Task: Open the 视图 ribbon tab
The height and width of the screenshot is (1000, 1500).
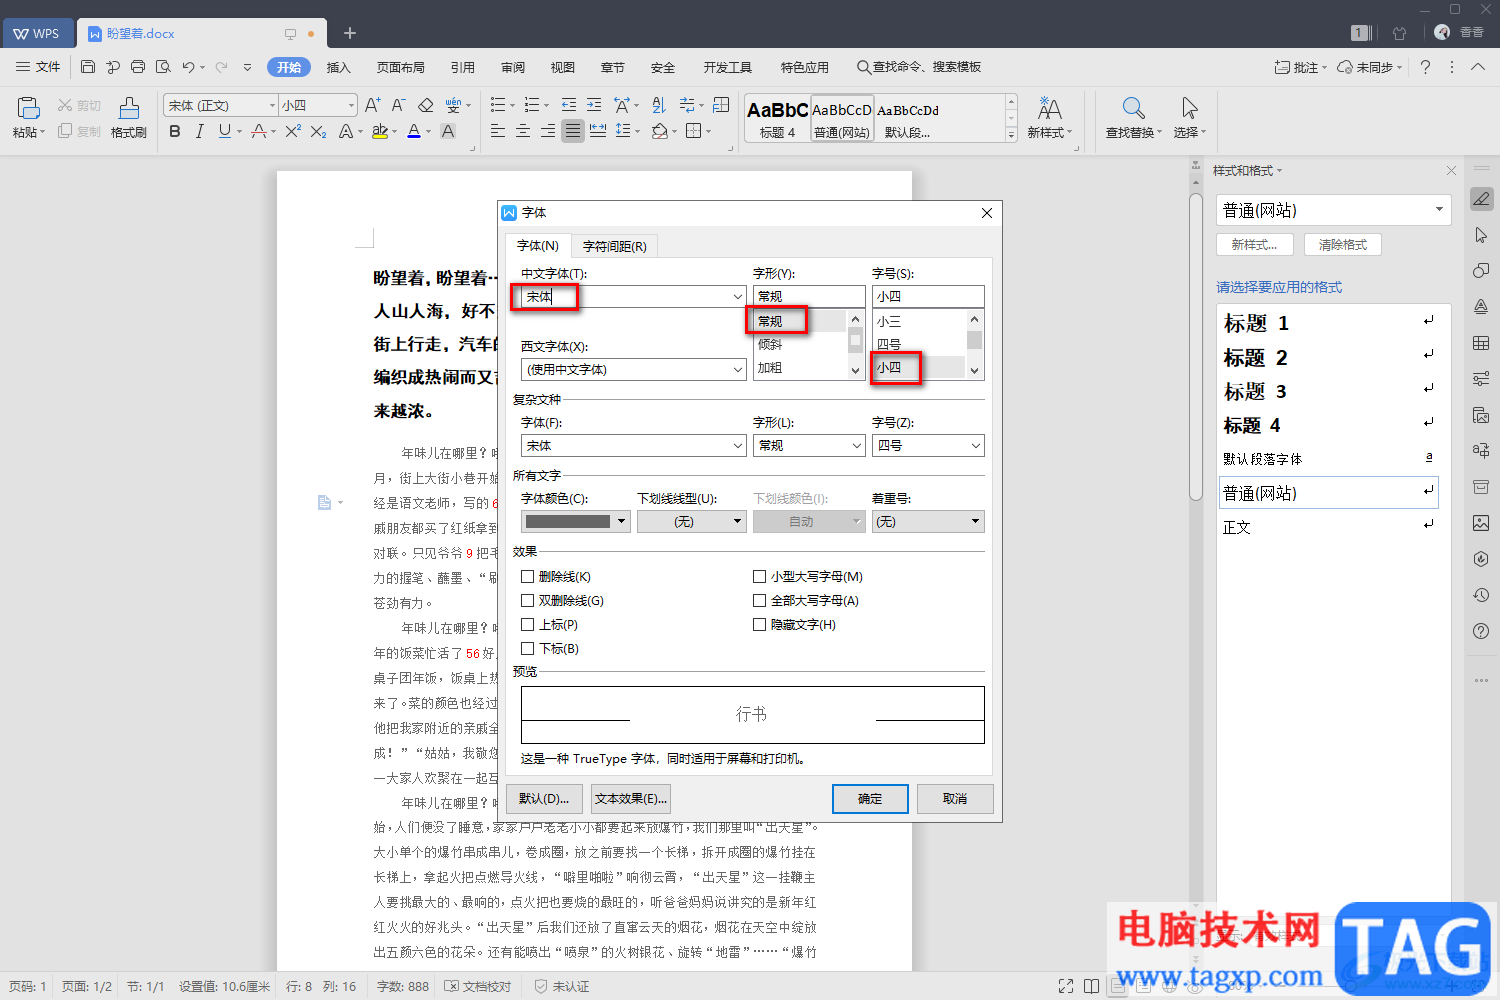Action: coord(563,67)
